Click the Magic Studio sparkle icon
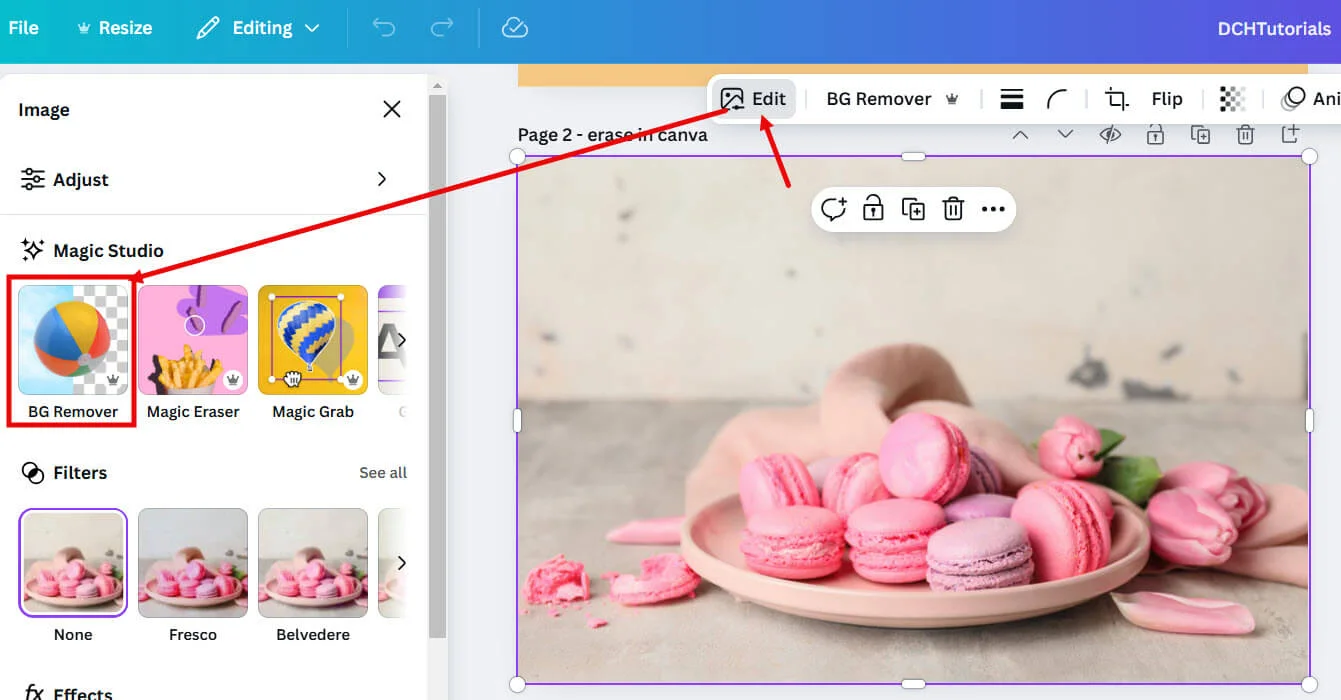The height and width of the screenshot is (700, 1341). (33, 250)
